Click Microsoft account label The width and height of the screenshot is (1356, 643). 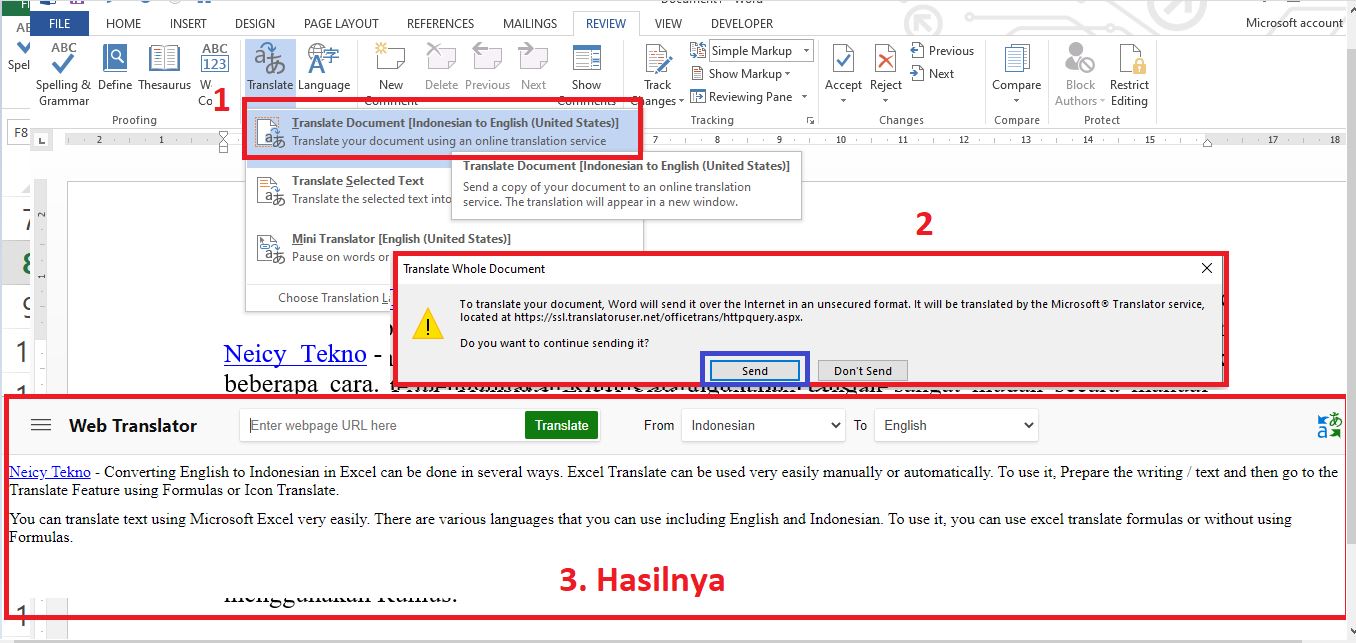coord(1294,23)
